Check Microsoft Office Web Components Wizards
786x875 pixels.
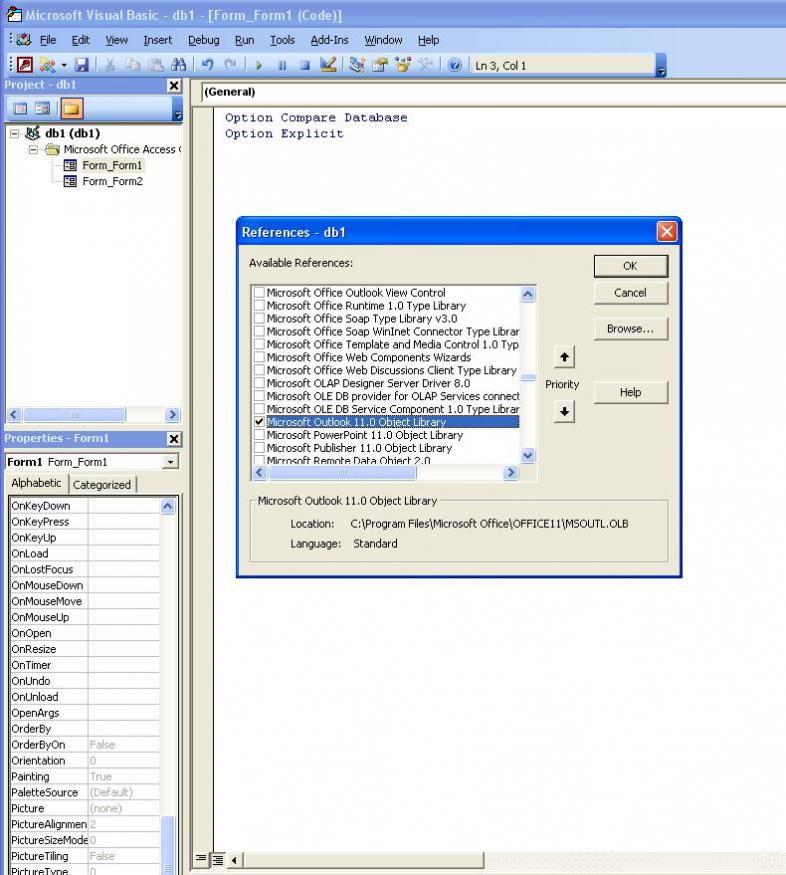(x=259, y=357)
